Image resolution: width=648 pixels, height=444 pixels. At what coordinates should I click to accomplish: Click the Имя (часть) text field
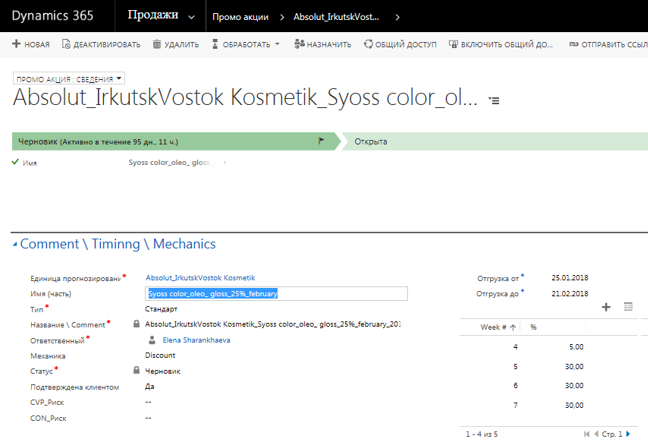[x=276, y=293]
